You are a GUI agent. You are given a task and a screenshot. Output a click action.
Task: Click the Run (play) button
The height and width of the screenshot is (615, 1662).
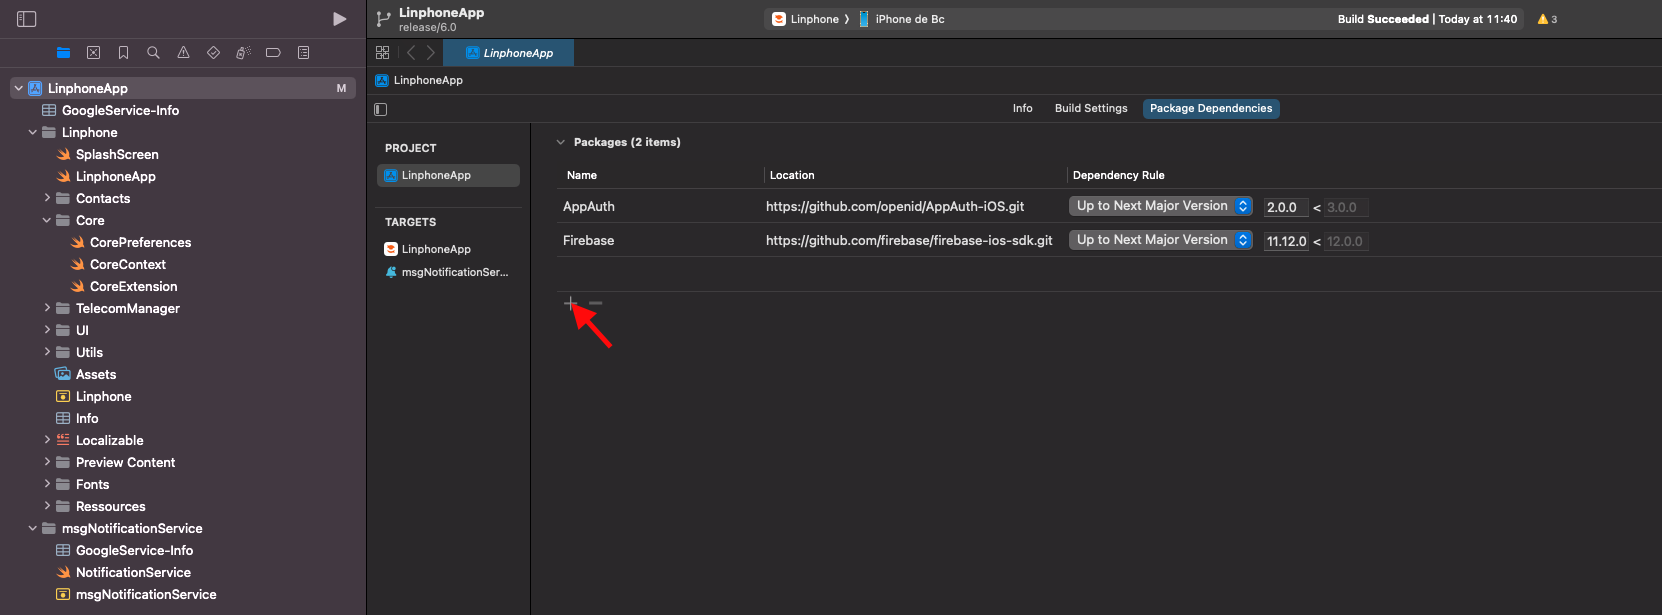(339, 19)
